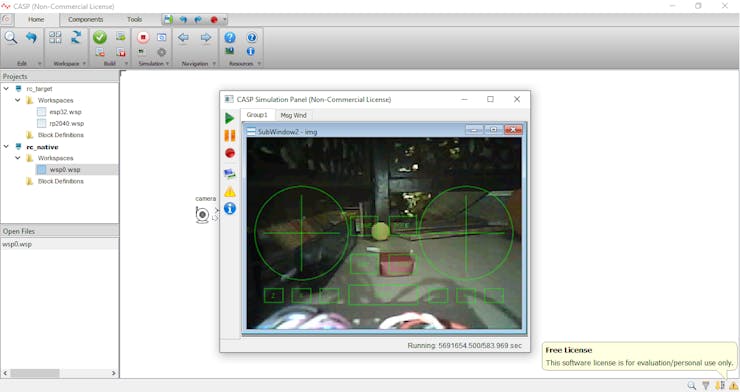Select Block Definitions under rc_target
The height and width of the screenshot is (392, 740).
[x=60, y=135]
